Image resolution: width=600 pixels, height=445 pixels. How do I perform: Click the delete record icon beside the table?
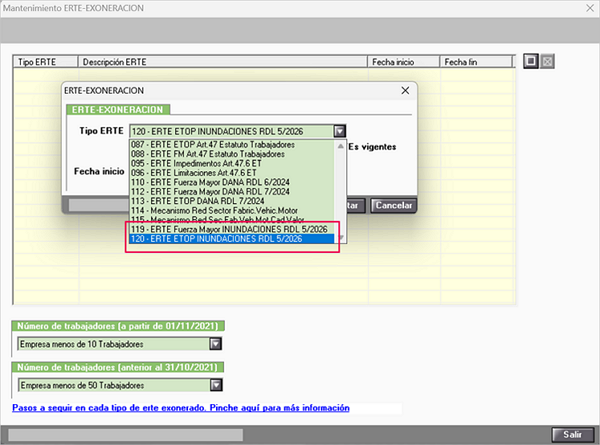point(547,61)
